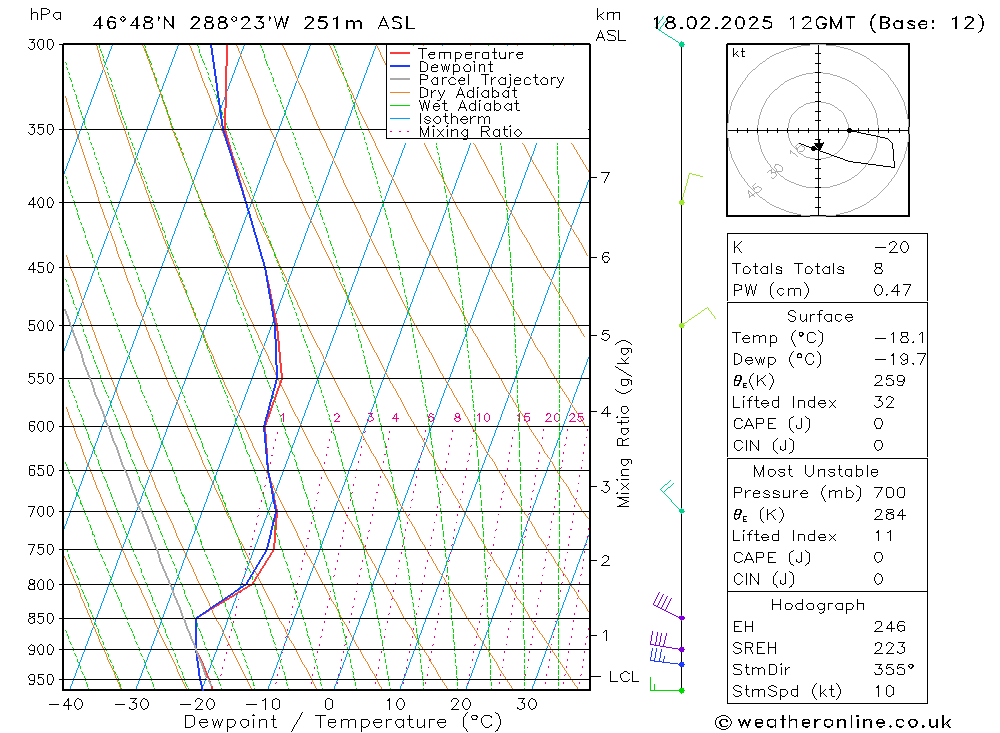This screenshot has width=1000, height=733.
Task: Click the hodograph storm motion arrow marker
Action: point(819,146)
